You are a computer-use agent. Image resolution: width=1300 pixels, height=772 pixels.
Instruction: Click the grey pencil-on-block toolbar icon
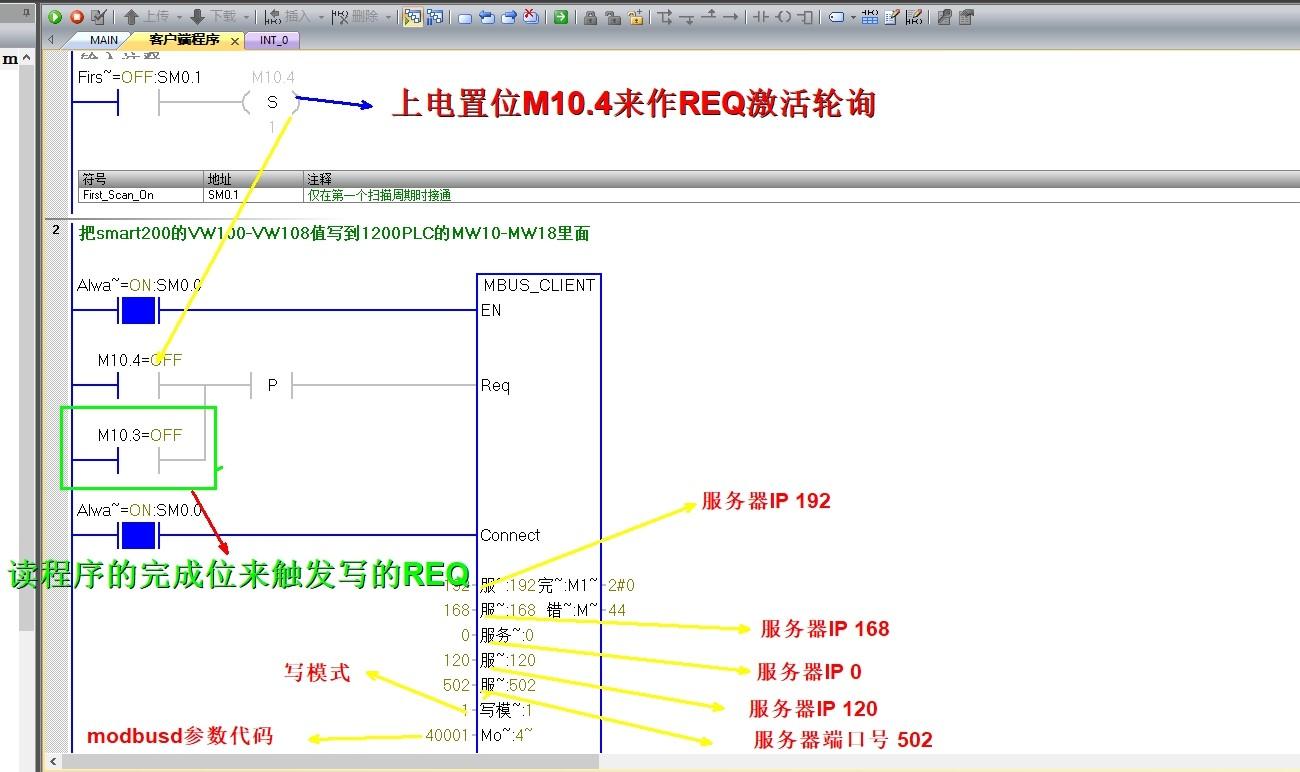pos(944,17)
